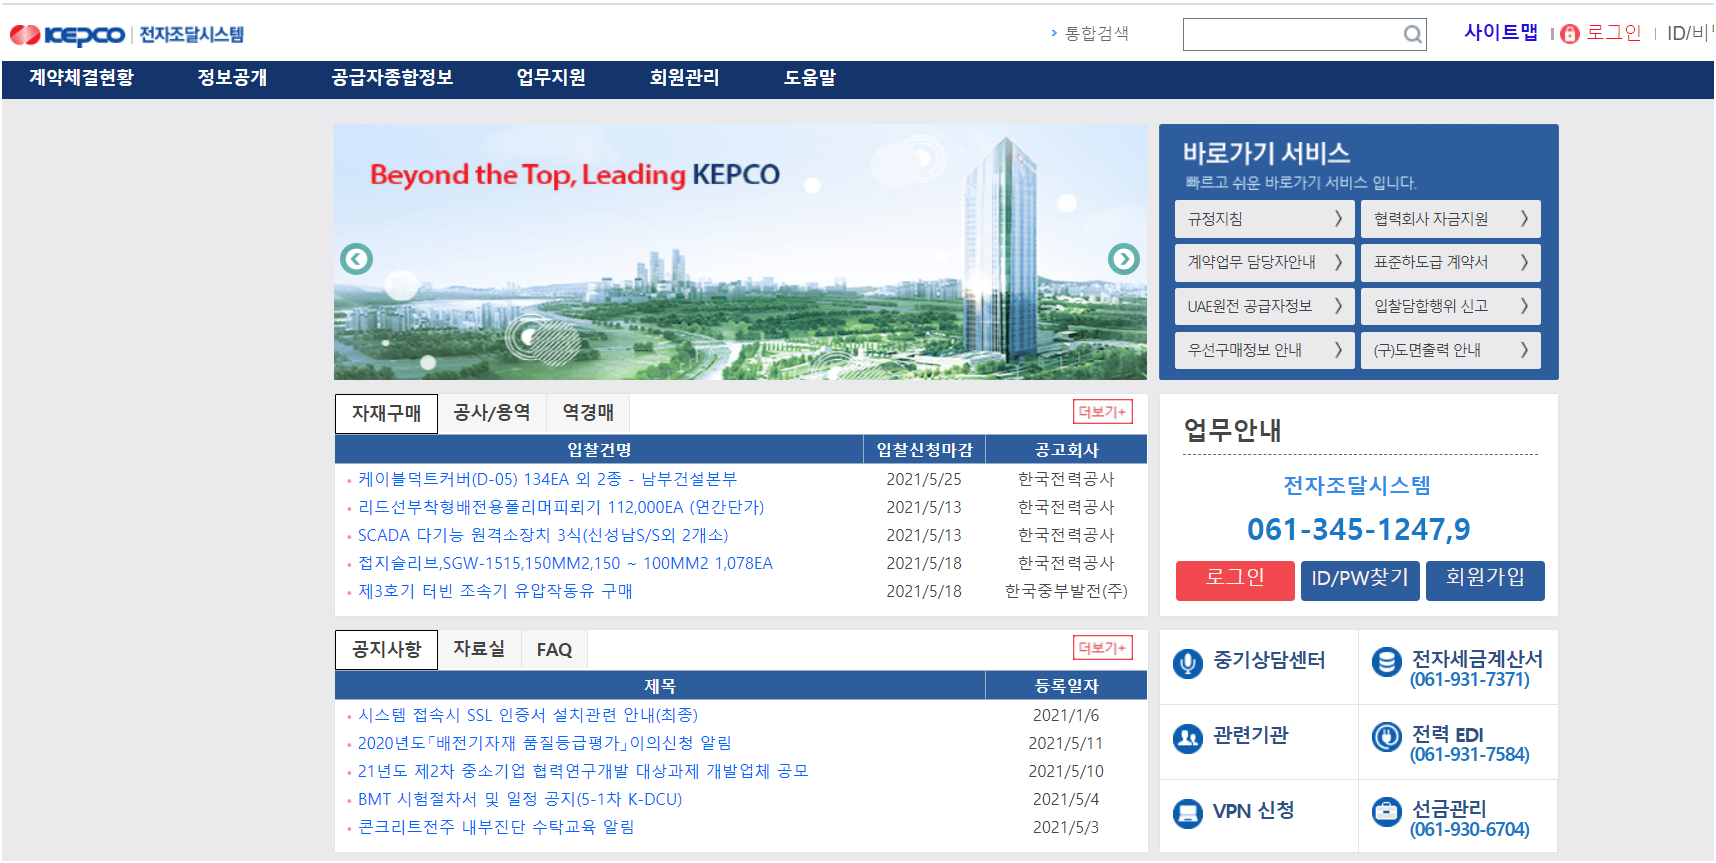The image size is (1716, 863).
Task: Open BMT 시험절차서 notice
Action: tap(520, 800)
